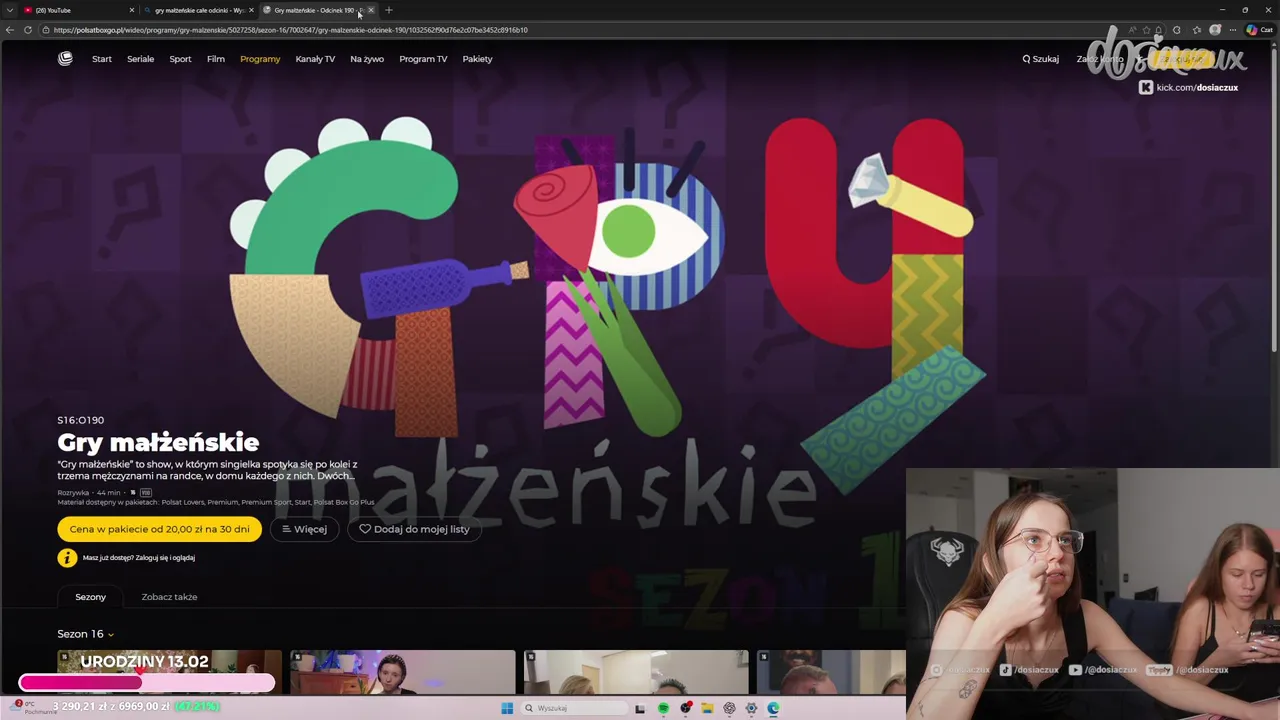Open the third episode thumbnail

point(635,672)
